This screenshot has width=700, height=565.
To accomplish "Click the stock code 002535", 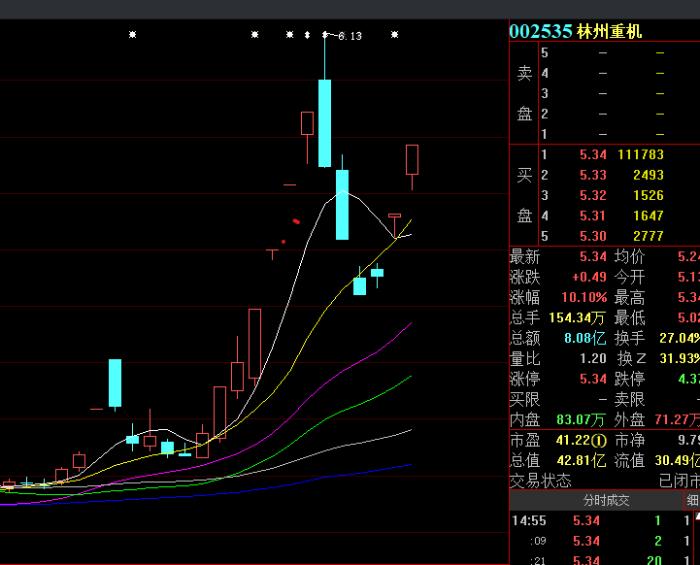I will (x=540, y=31).
